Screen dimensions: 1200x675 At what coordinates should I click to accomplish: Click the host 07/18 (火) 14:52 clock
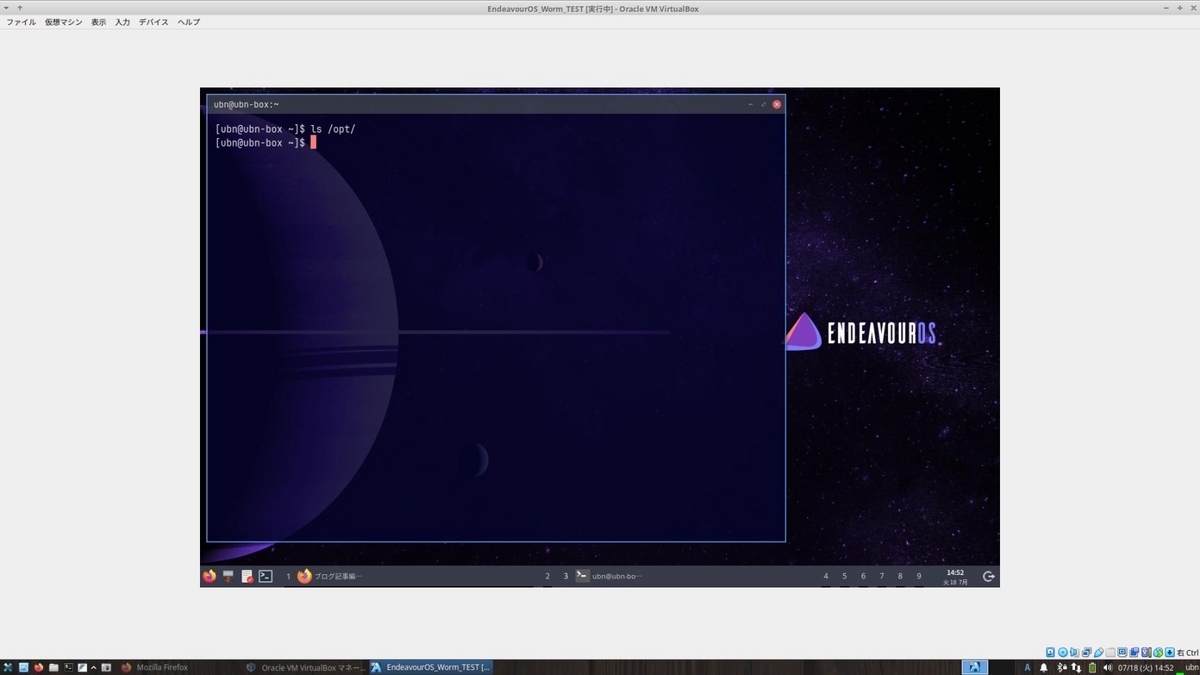pos(1146,667)
